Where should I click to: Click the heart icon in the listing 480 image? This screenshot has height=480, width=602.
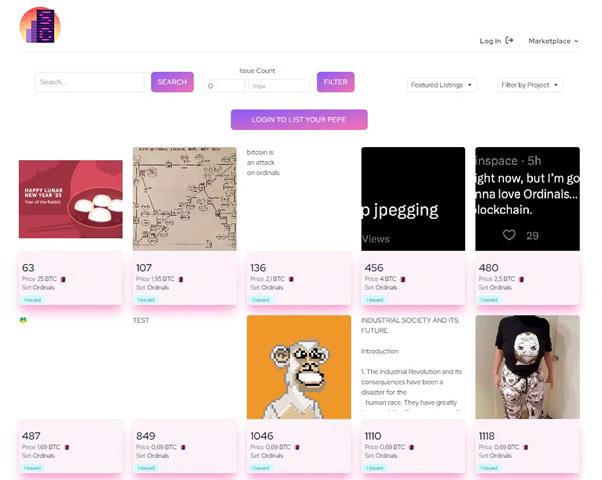[x=509, y=235]
